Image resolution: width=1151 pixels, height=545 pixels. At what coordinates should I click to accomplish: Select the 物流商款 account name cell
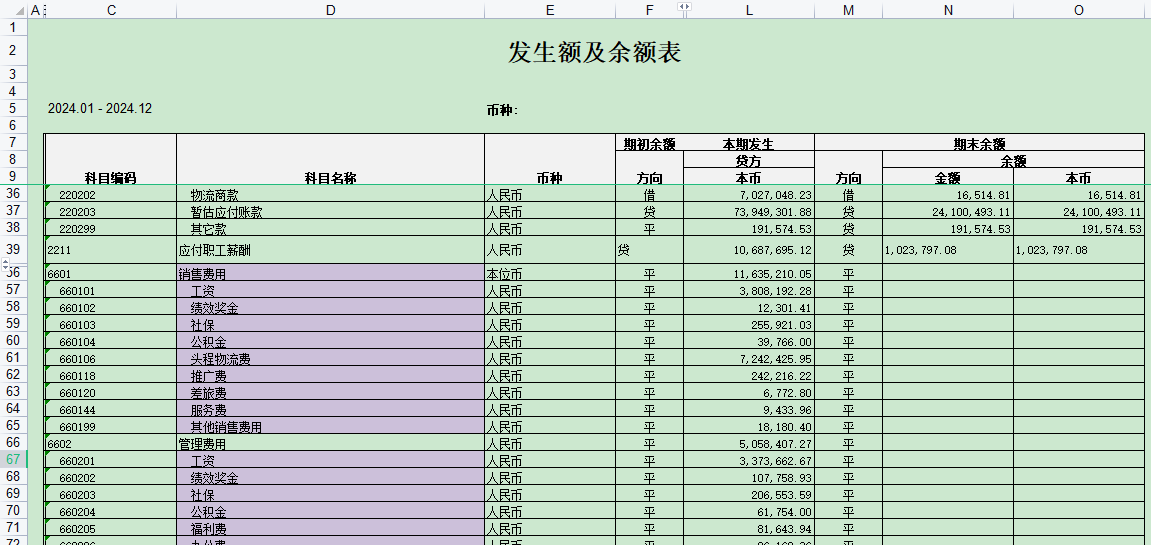point(330,195)
